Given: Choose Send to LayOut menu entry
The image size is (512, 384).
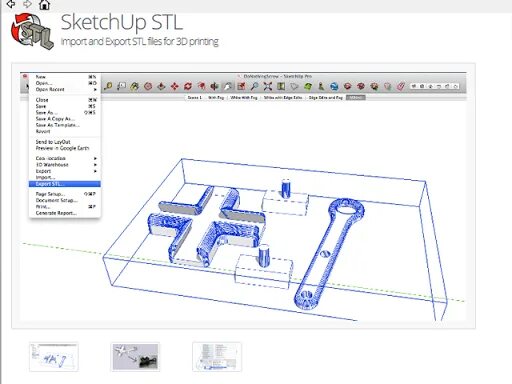Looking at the screenshot, I should point(65,142).
